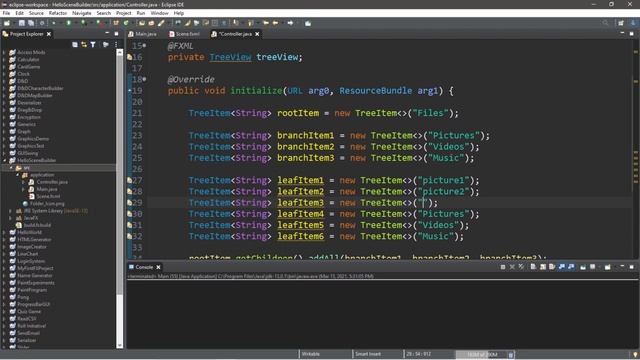Viewport: 640px width, 360px height.
Task: Toggle Scroll Lock in Console toolbar
Action: [x=542, y=267]
